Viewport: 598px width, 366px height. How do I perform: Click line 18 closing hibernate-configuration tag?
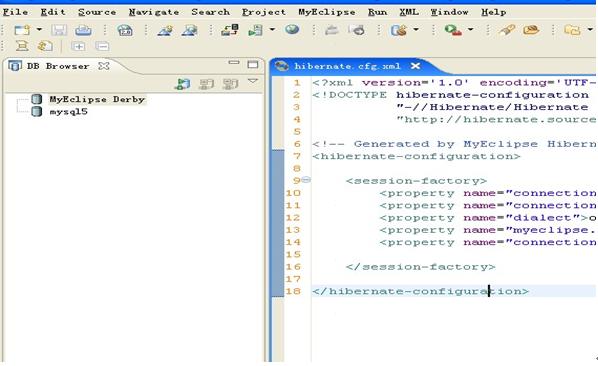click(420, 291)
